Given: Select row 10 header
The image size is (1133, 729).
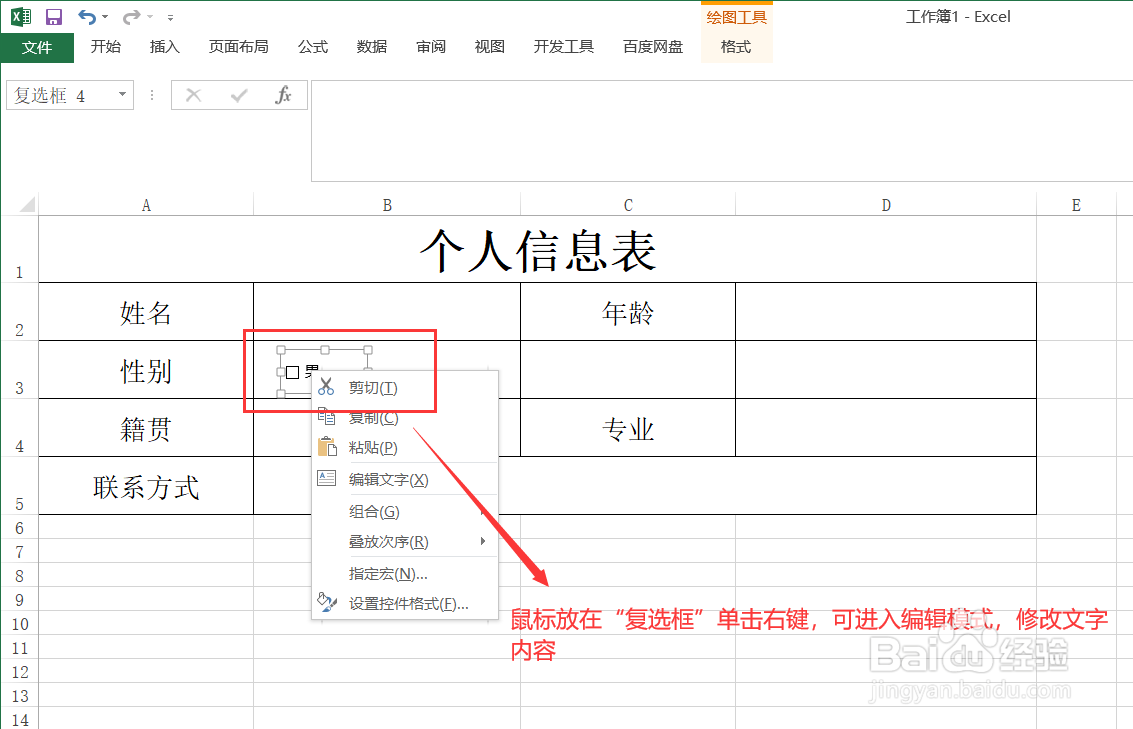Looking at the screenshot, I should pyautogui.click(x=20, y=624).
